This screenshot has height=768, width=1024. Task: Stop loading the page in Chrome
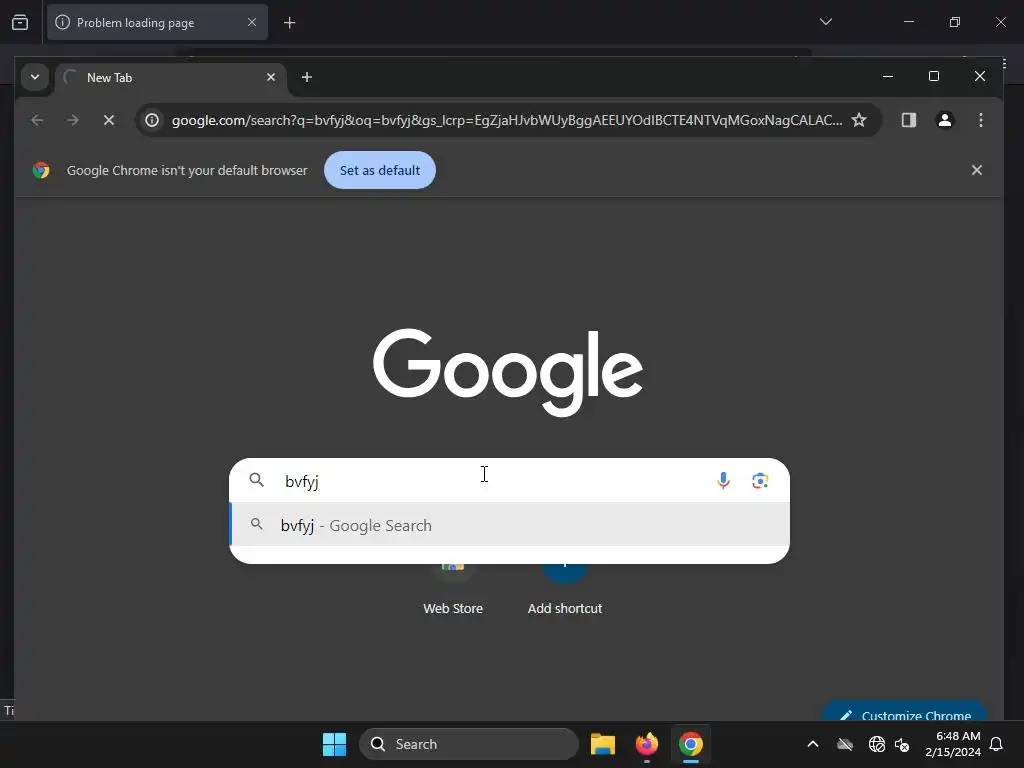[109, 120]
